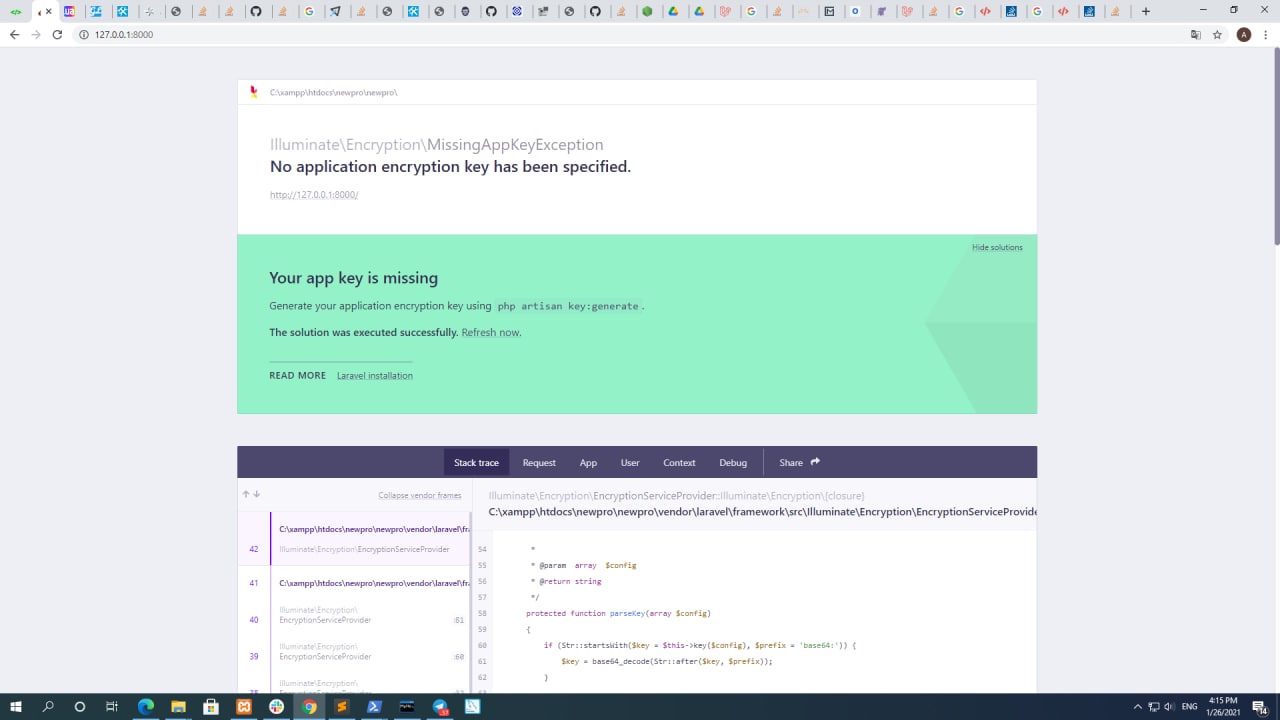Open the Laravel installation docs link
Image resolution: width=1280 pixels, height=720 pixels.
[x=375, y=376]
